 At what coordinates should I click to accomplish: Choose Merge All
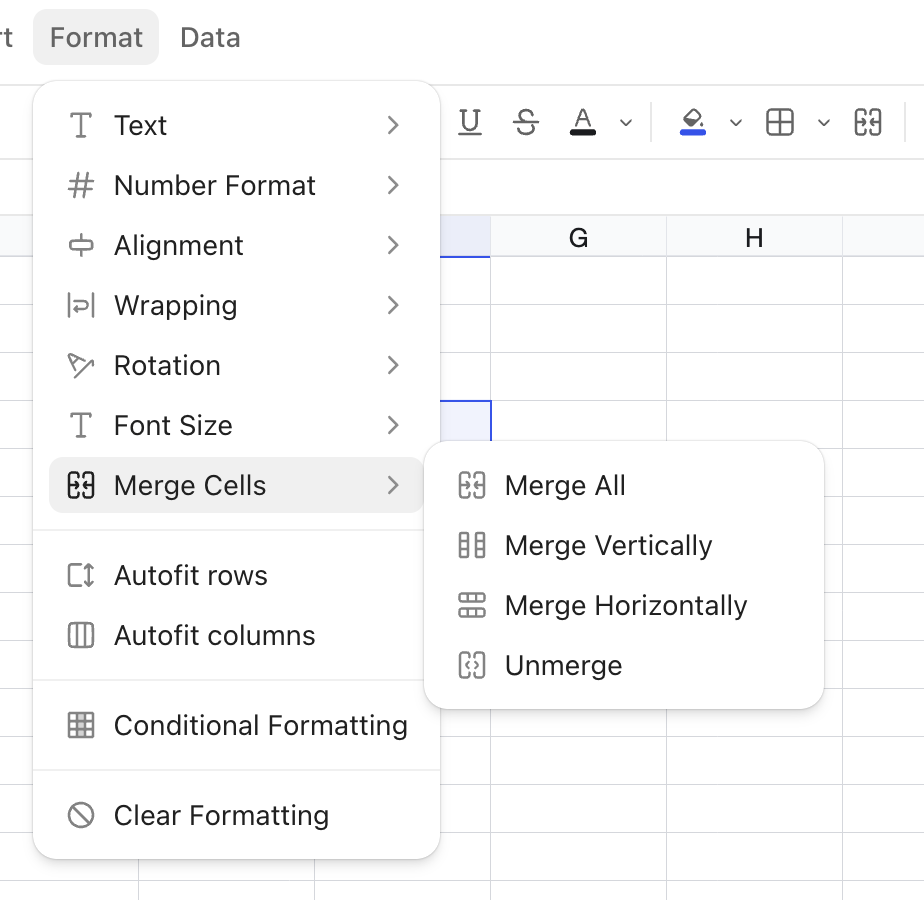pyautogui.click(x=623, y=486)
